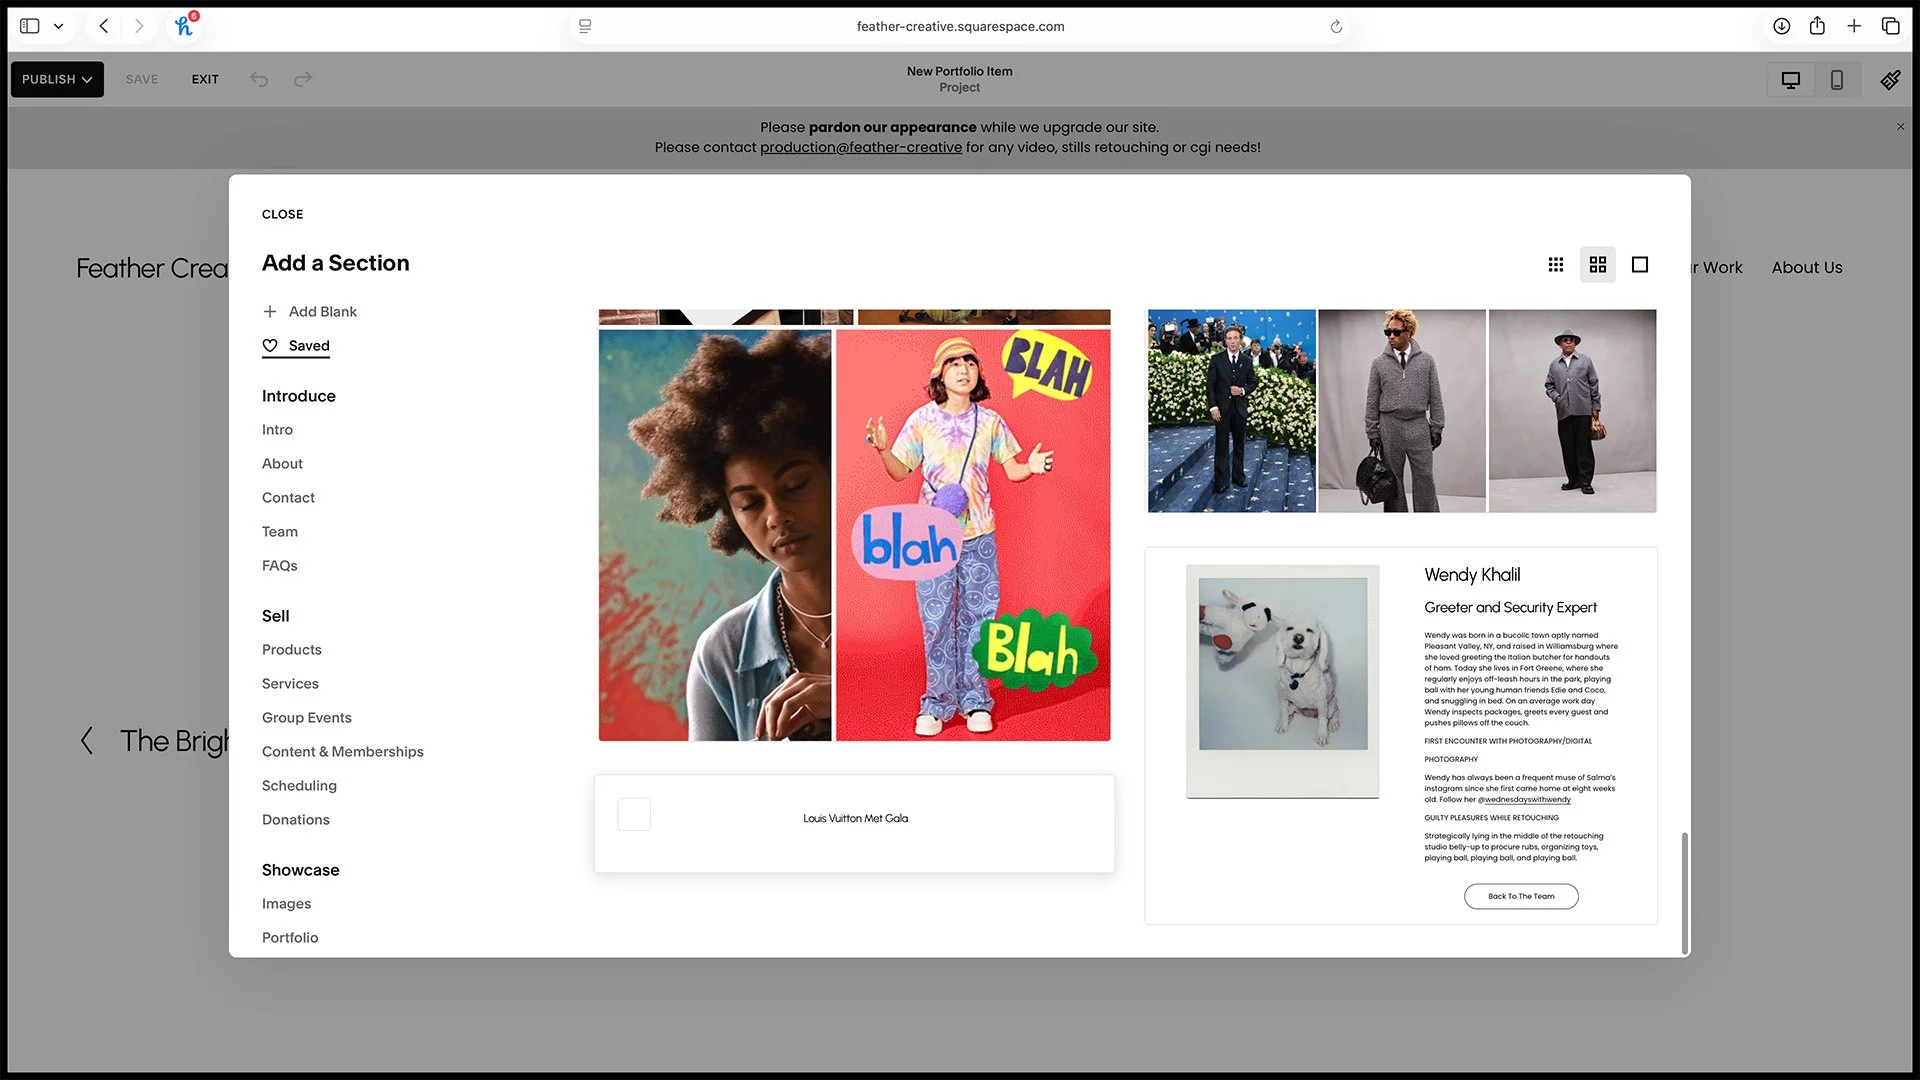
Task: Select the small grid layout view icon
Action: (x=1555, y=264)
